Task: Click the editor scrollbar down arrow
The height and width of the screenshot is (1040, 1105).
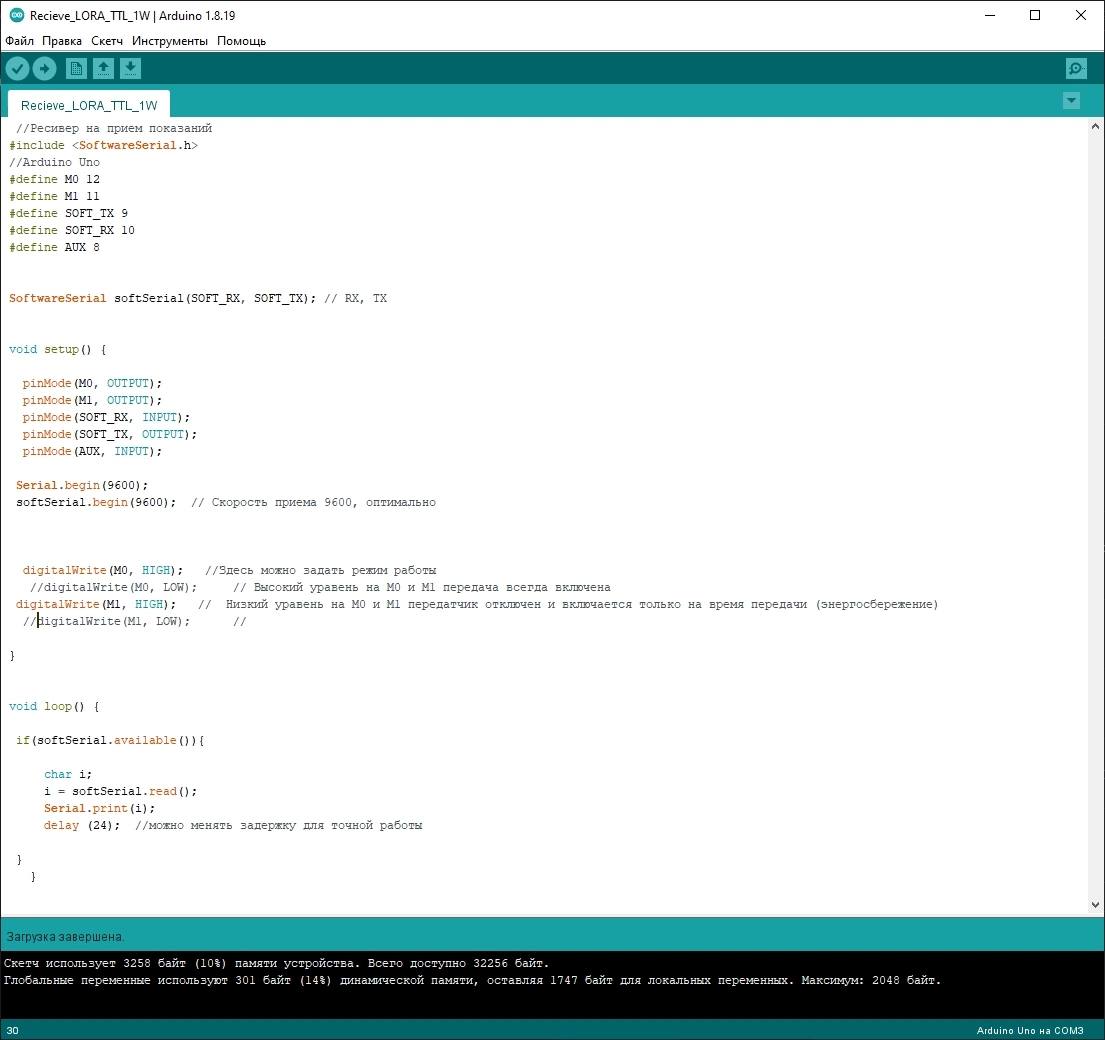Action: pyautogui.click(x=1095, y=905)
